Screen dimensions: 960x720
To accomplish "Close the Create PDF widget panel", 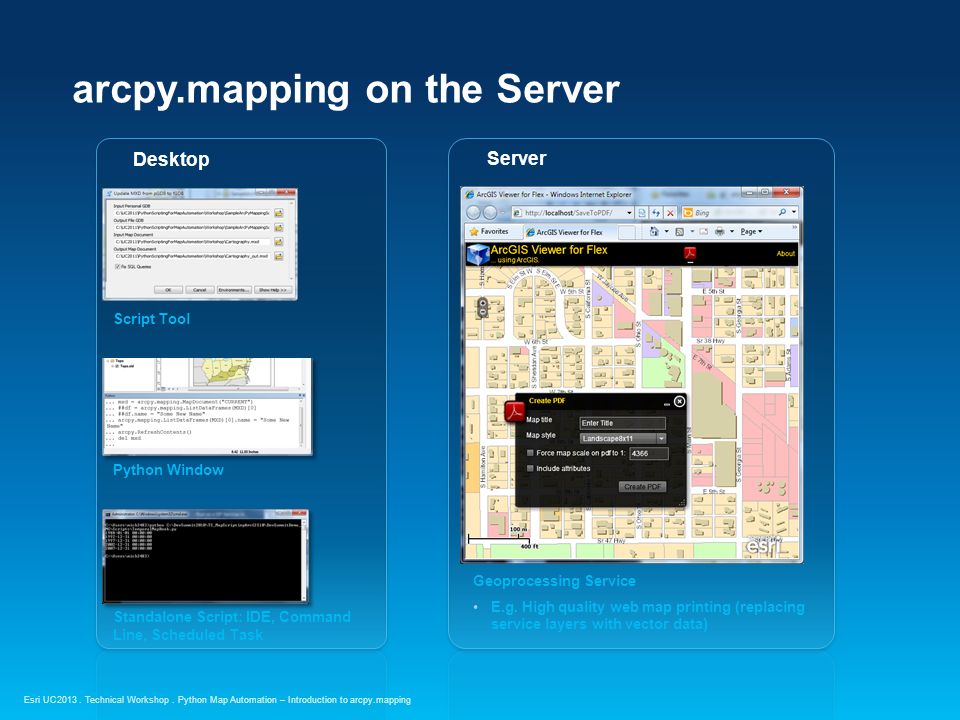I will click(680, 402).
